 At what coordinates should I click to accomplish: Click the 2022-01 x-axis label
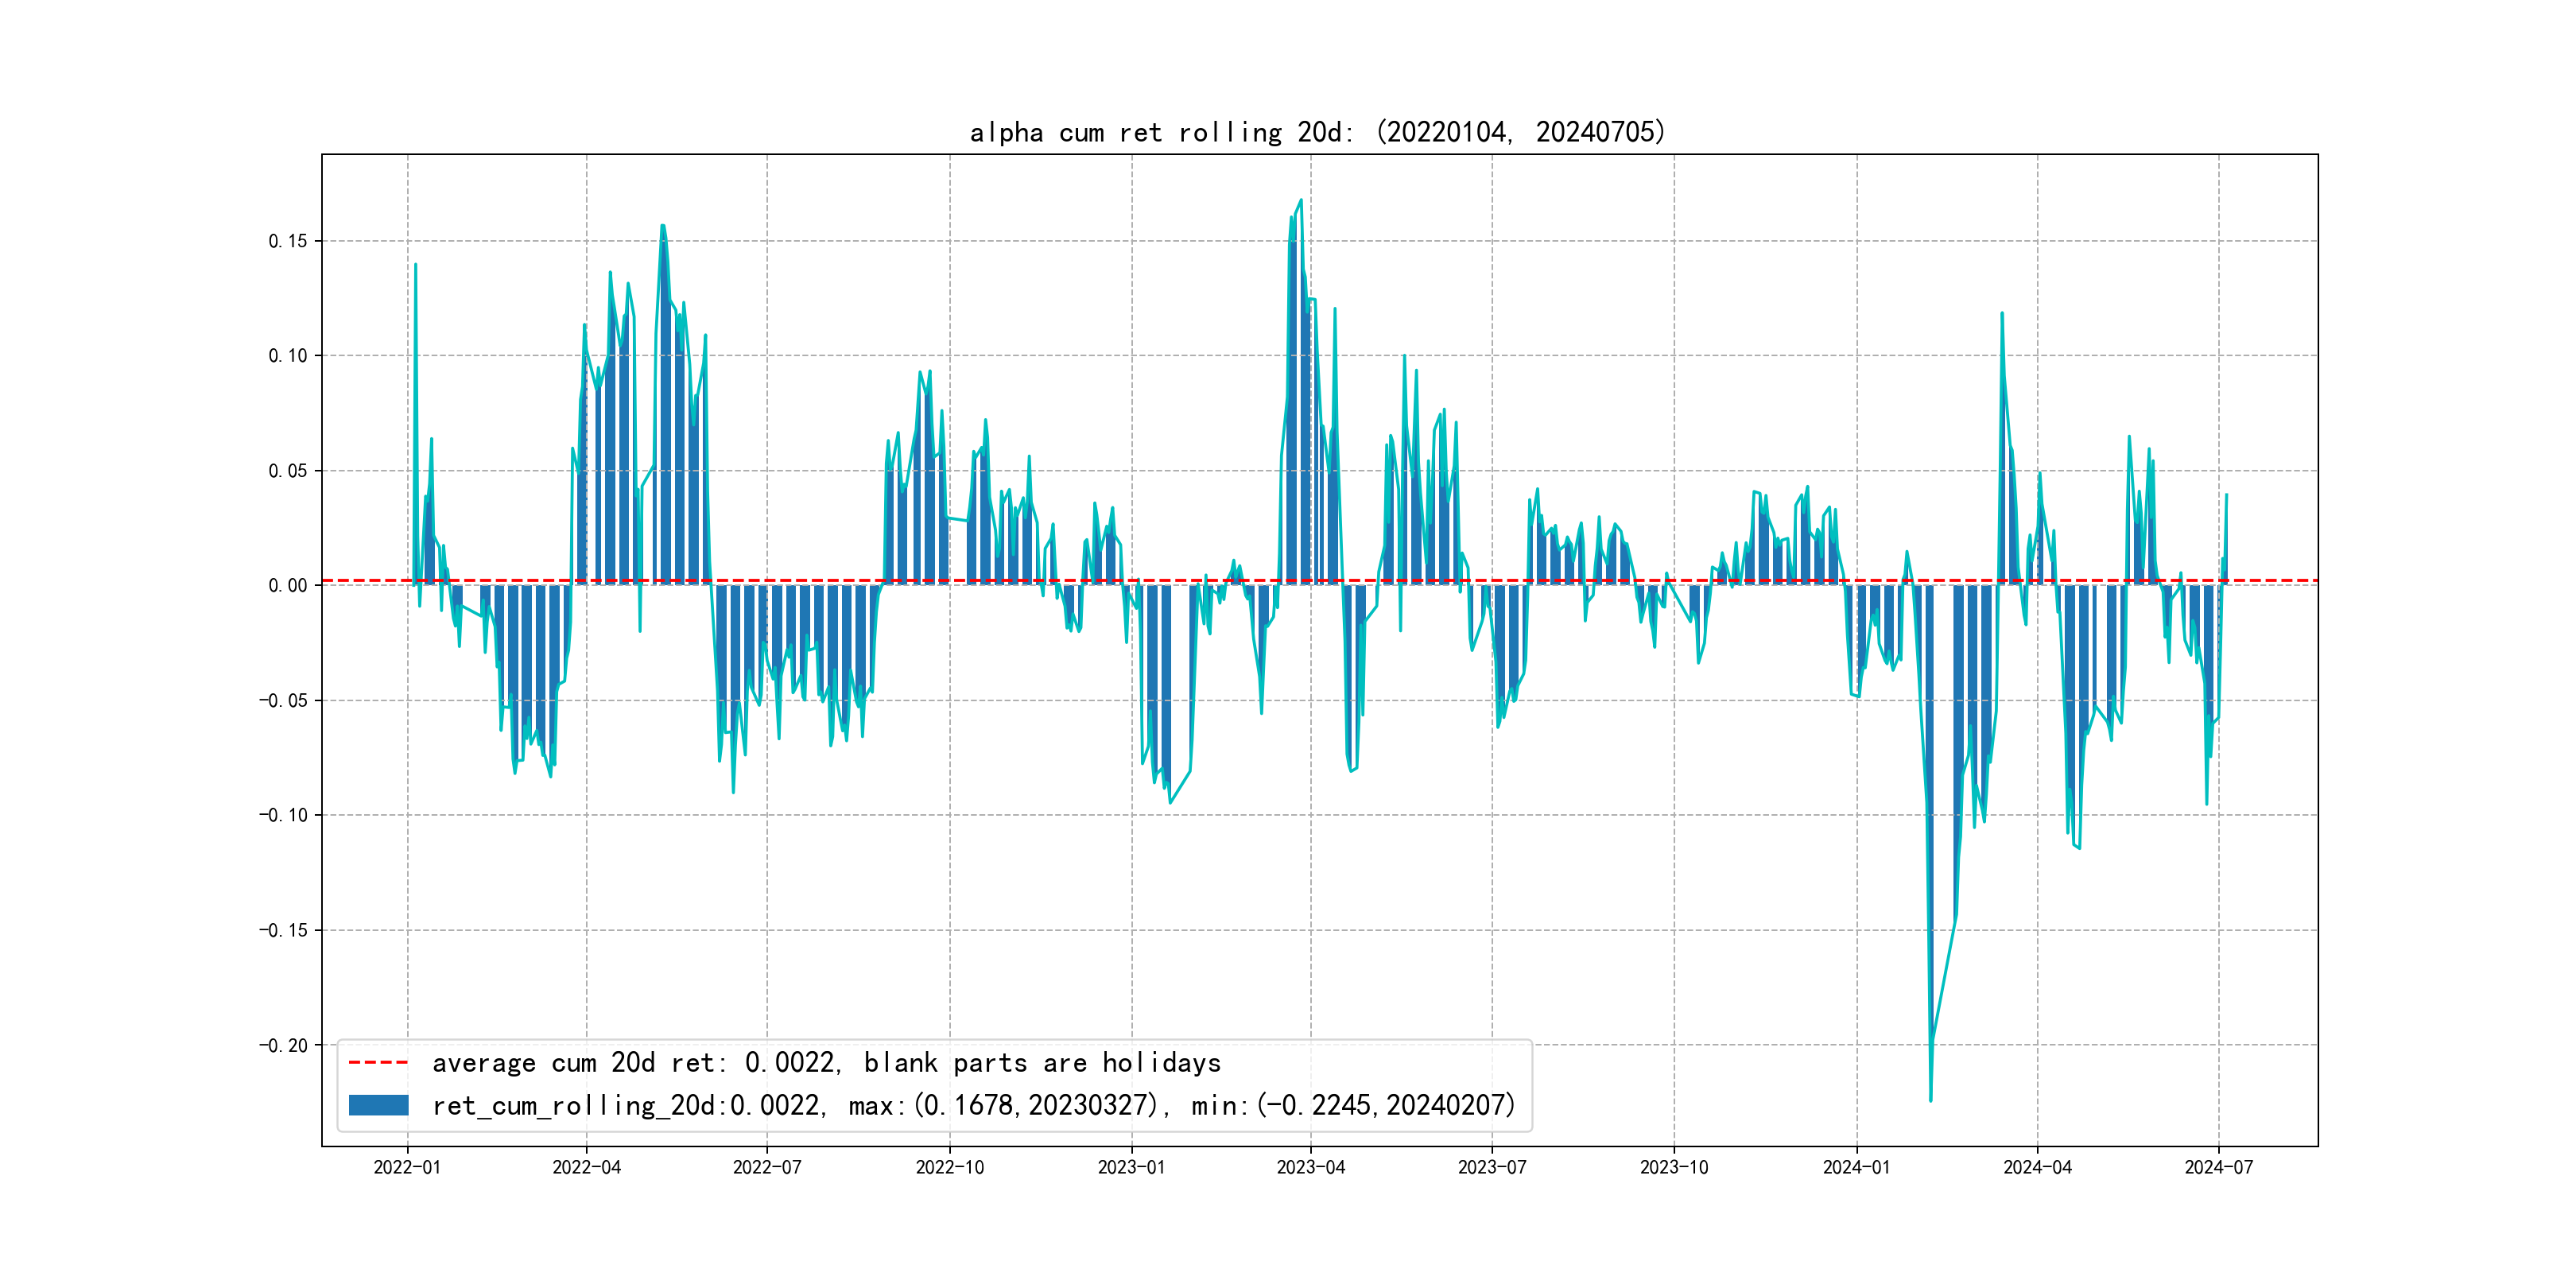407,1167
